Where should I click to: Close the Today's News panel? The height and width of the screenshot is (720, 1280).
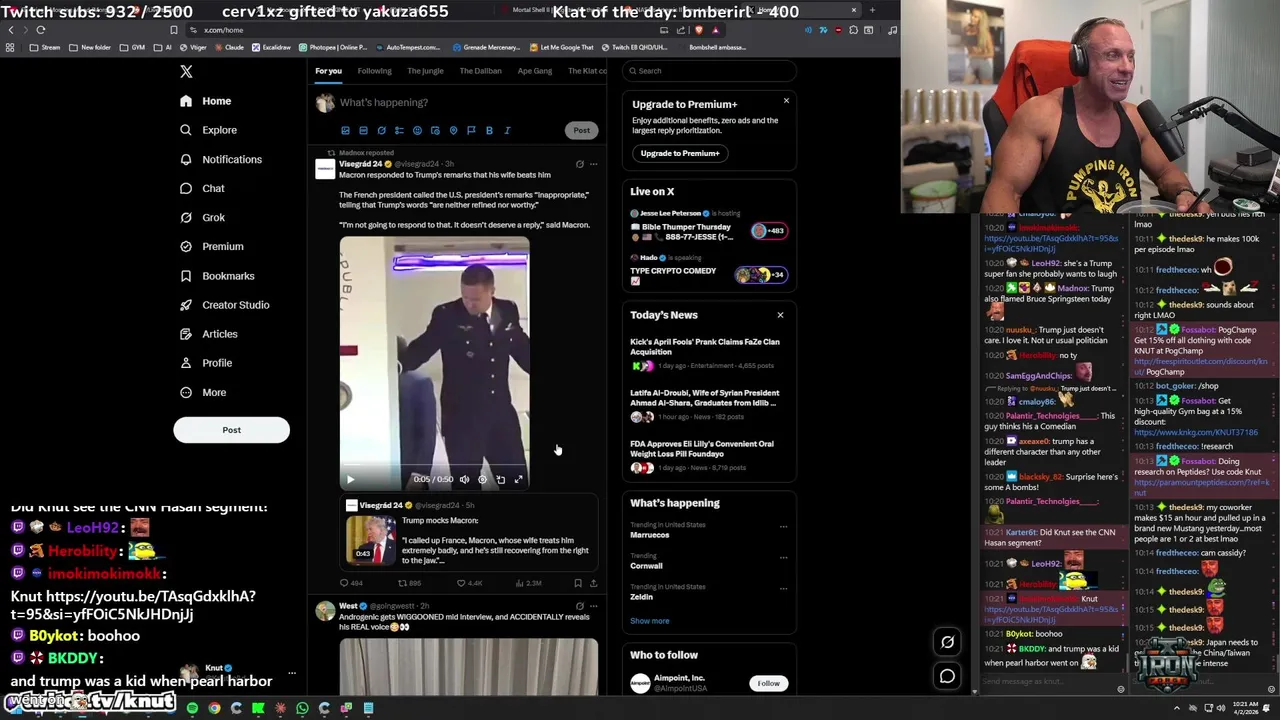(x=780, y=315)
